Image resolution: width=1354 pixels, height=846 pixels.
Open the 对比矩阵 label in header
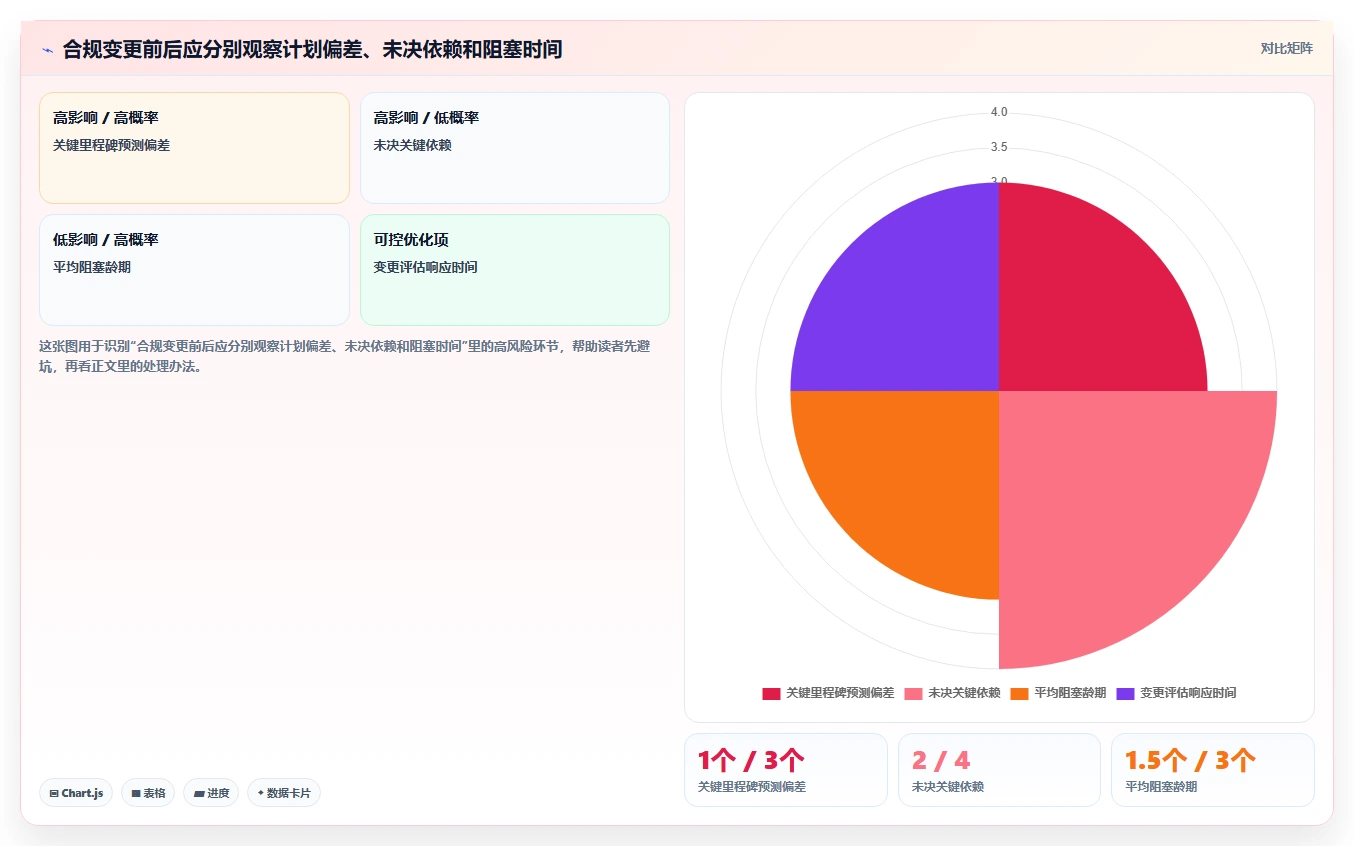click(x=1286, y=48)
